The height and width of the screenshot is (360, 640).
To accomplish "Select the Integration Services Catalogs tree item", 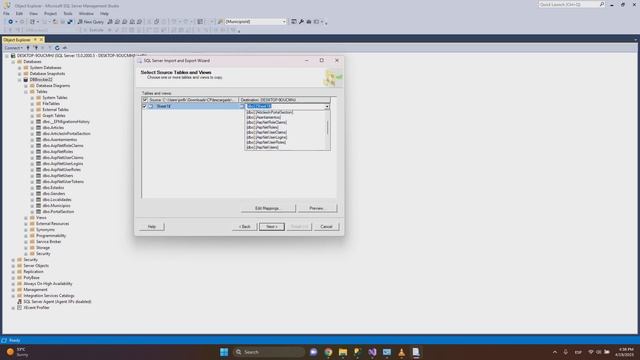I will click(x=49, y=296).
